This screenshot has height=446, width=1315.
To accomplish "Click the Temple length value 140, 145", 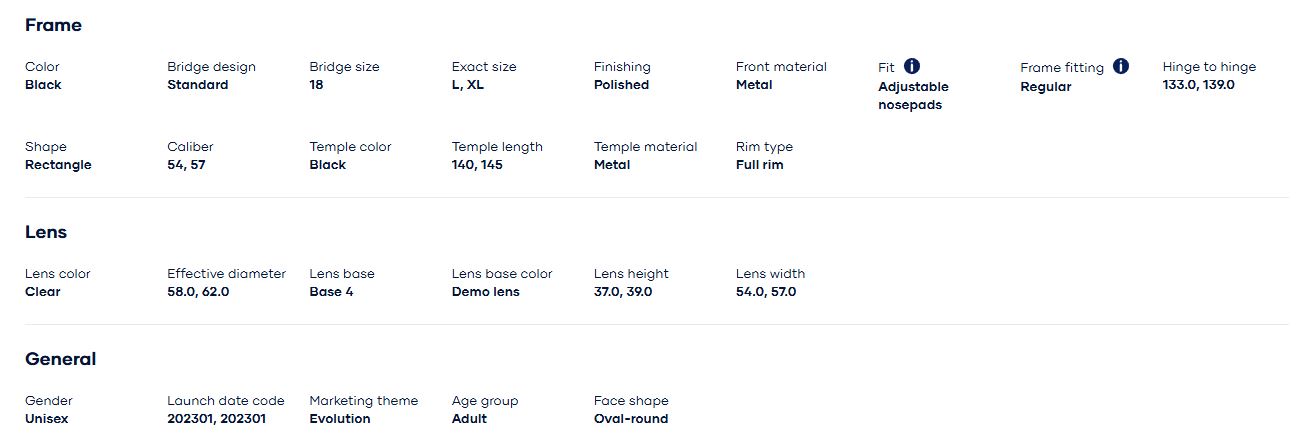I will point(477,165).
